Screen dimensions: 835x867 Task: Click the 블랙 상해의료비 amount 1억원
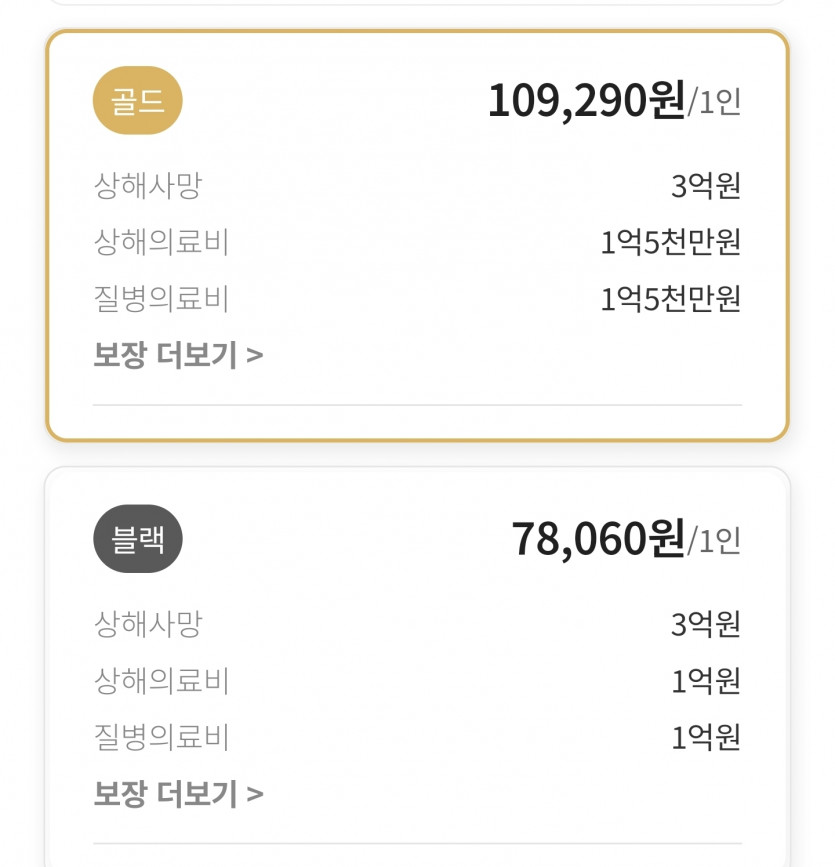[706, 681]
